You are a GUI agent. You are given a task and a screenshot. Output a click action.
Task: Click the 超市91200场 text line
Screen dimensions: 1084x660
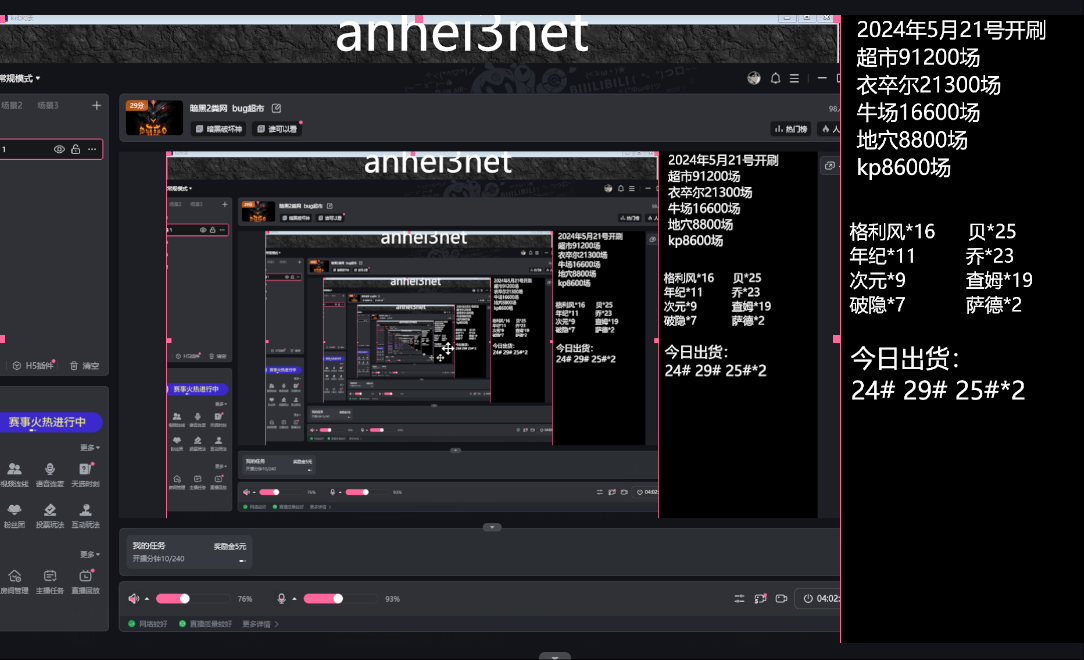click(917, 57)
